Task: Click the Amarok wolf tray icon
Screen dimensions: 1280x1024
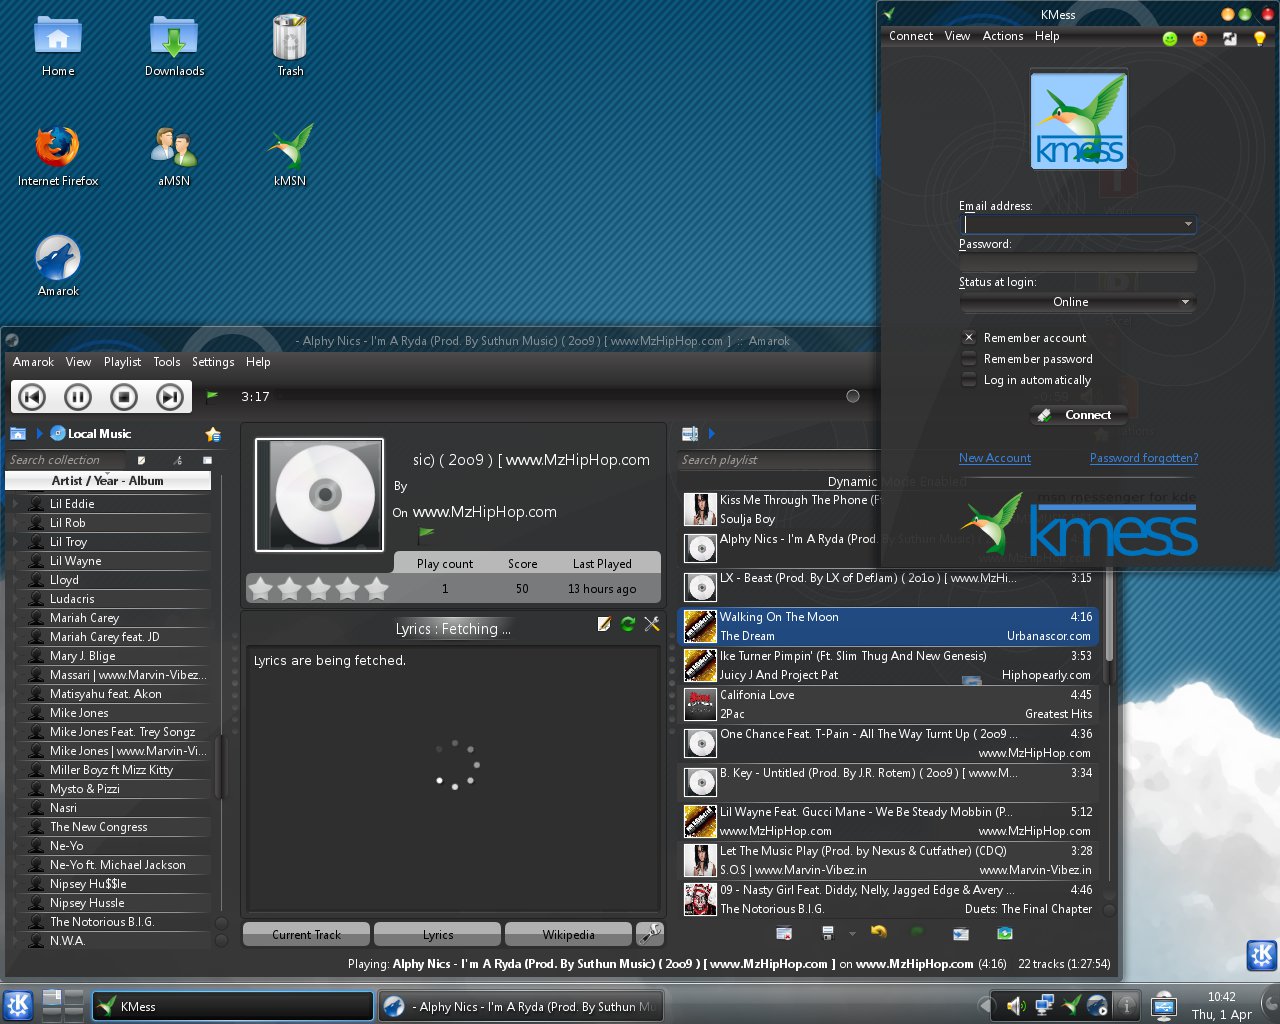Action: (x=1097, y=1006)
